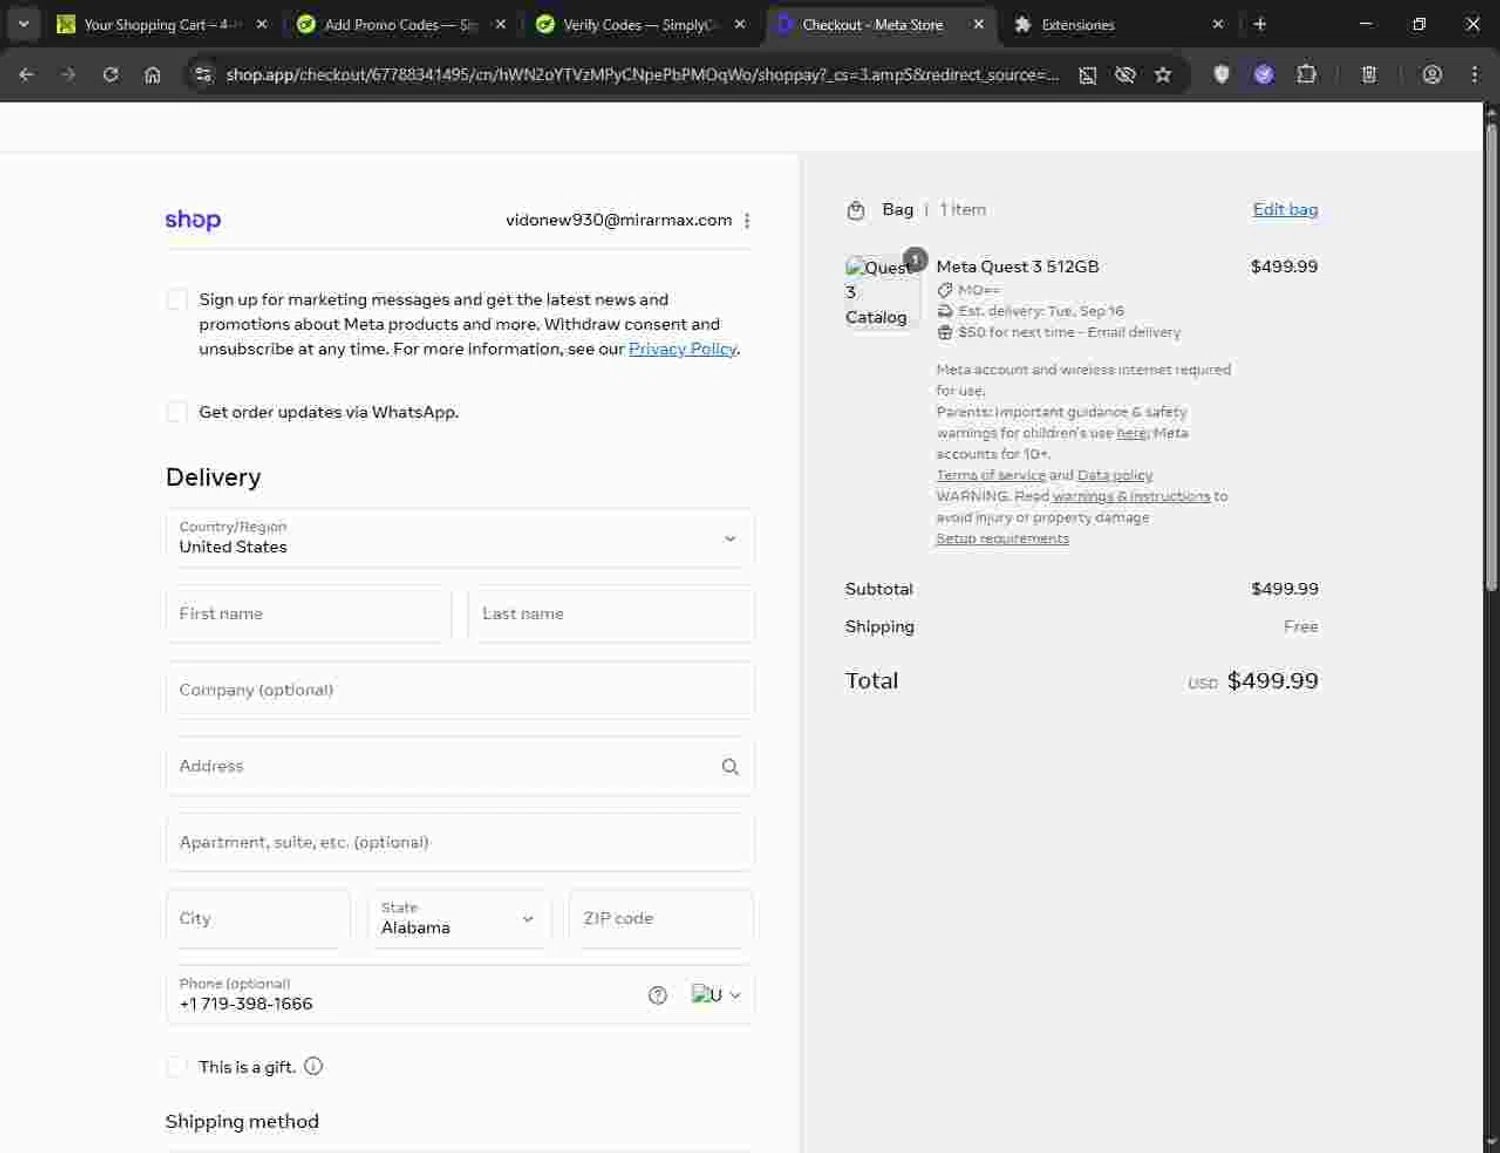Open account options next to email address
This screenshot has height=1153, width=1500.
747,220
